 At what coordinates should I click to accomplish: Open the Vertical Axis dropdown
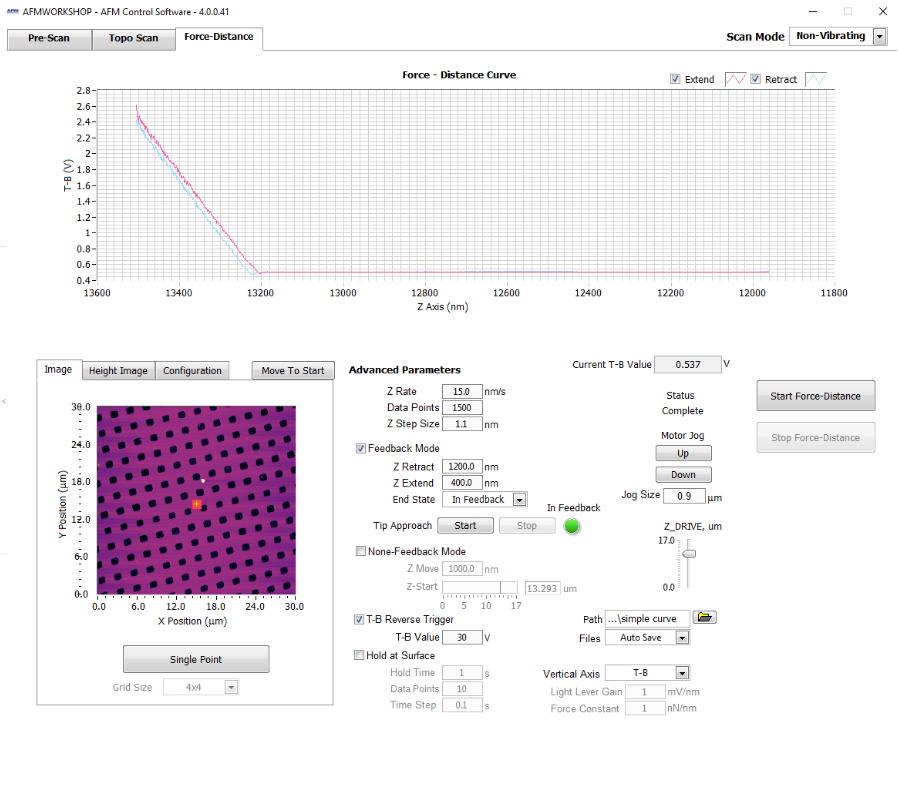tap(682, 674)
